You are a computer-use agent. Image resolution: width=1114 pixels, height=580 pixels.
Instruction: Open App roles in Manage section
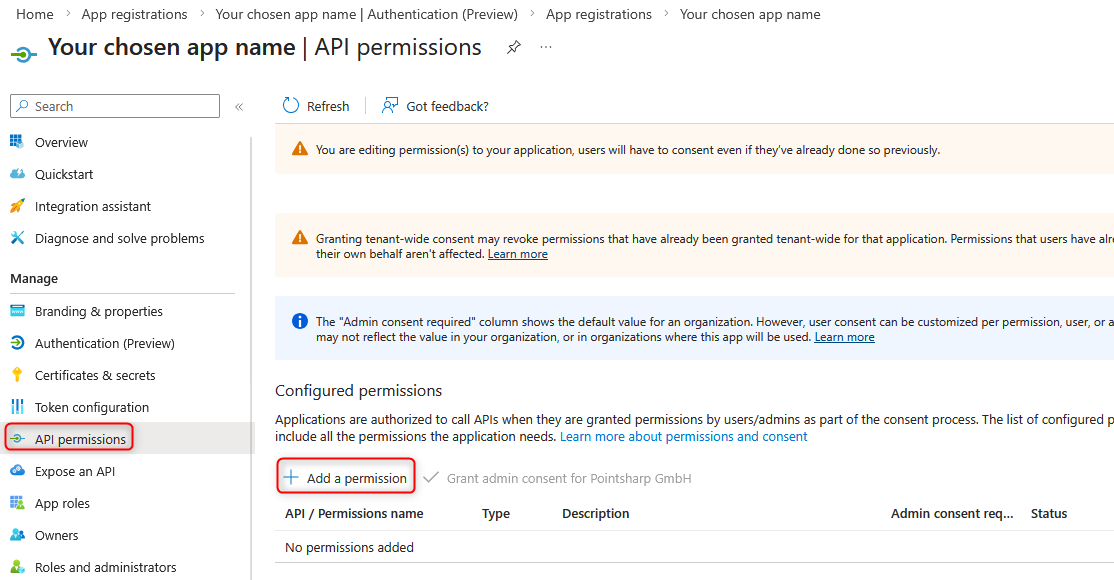click(x=62, y=503)
